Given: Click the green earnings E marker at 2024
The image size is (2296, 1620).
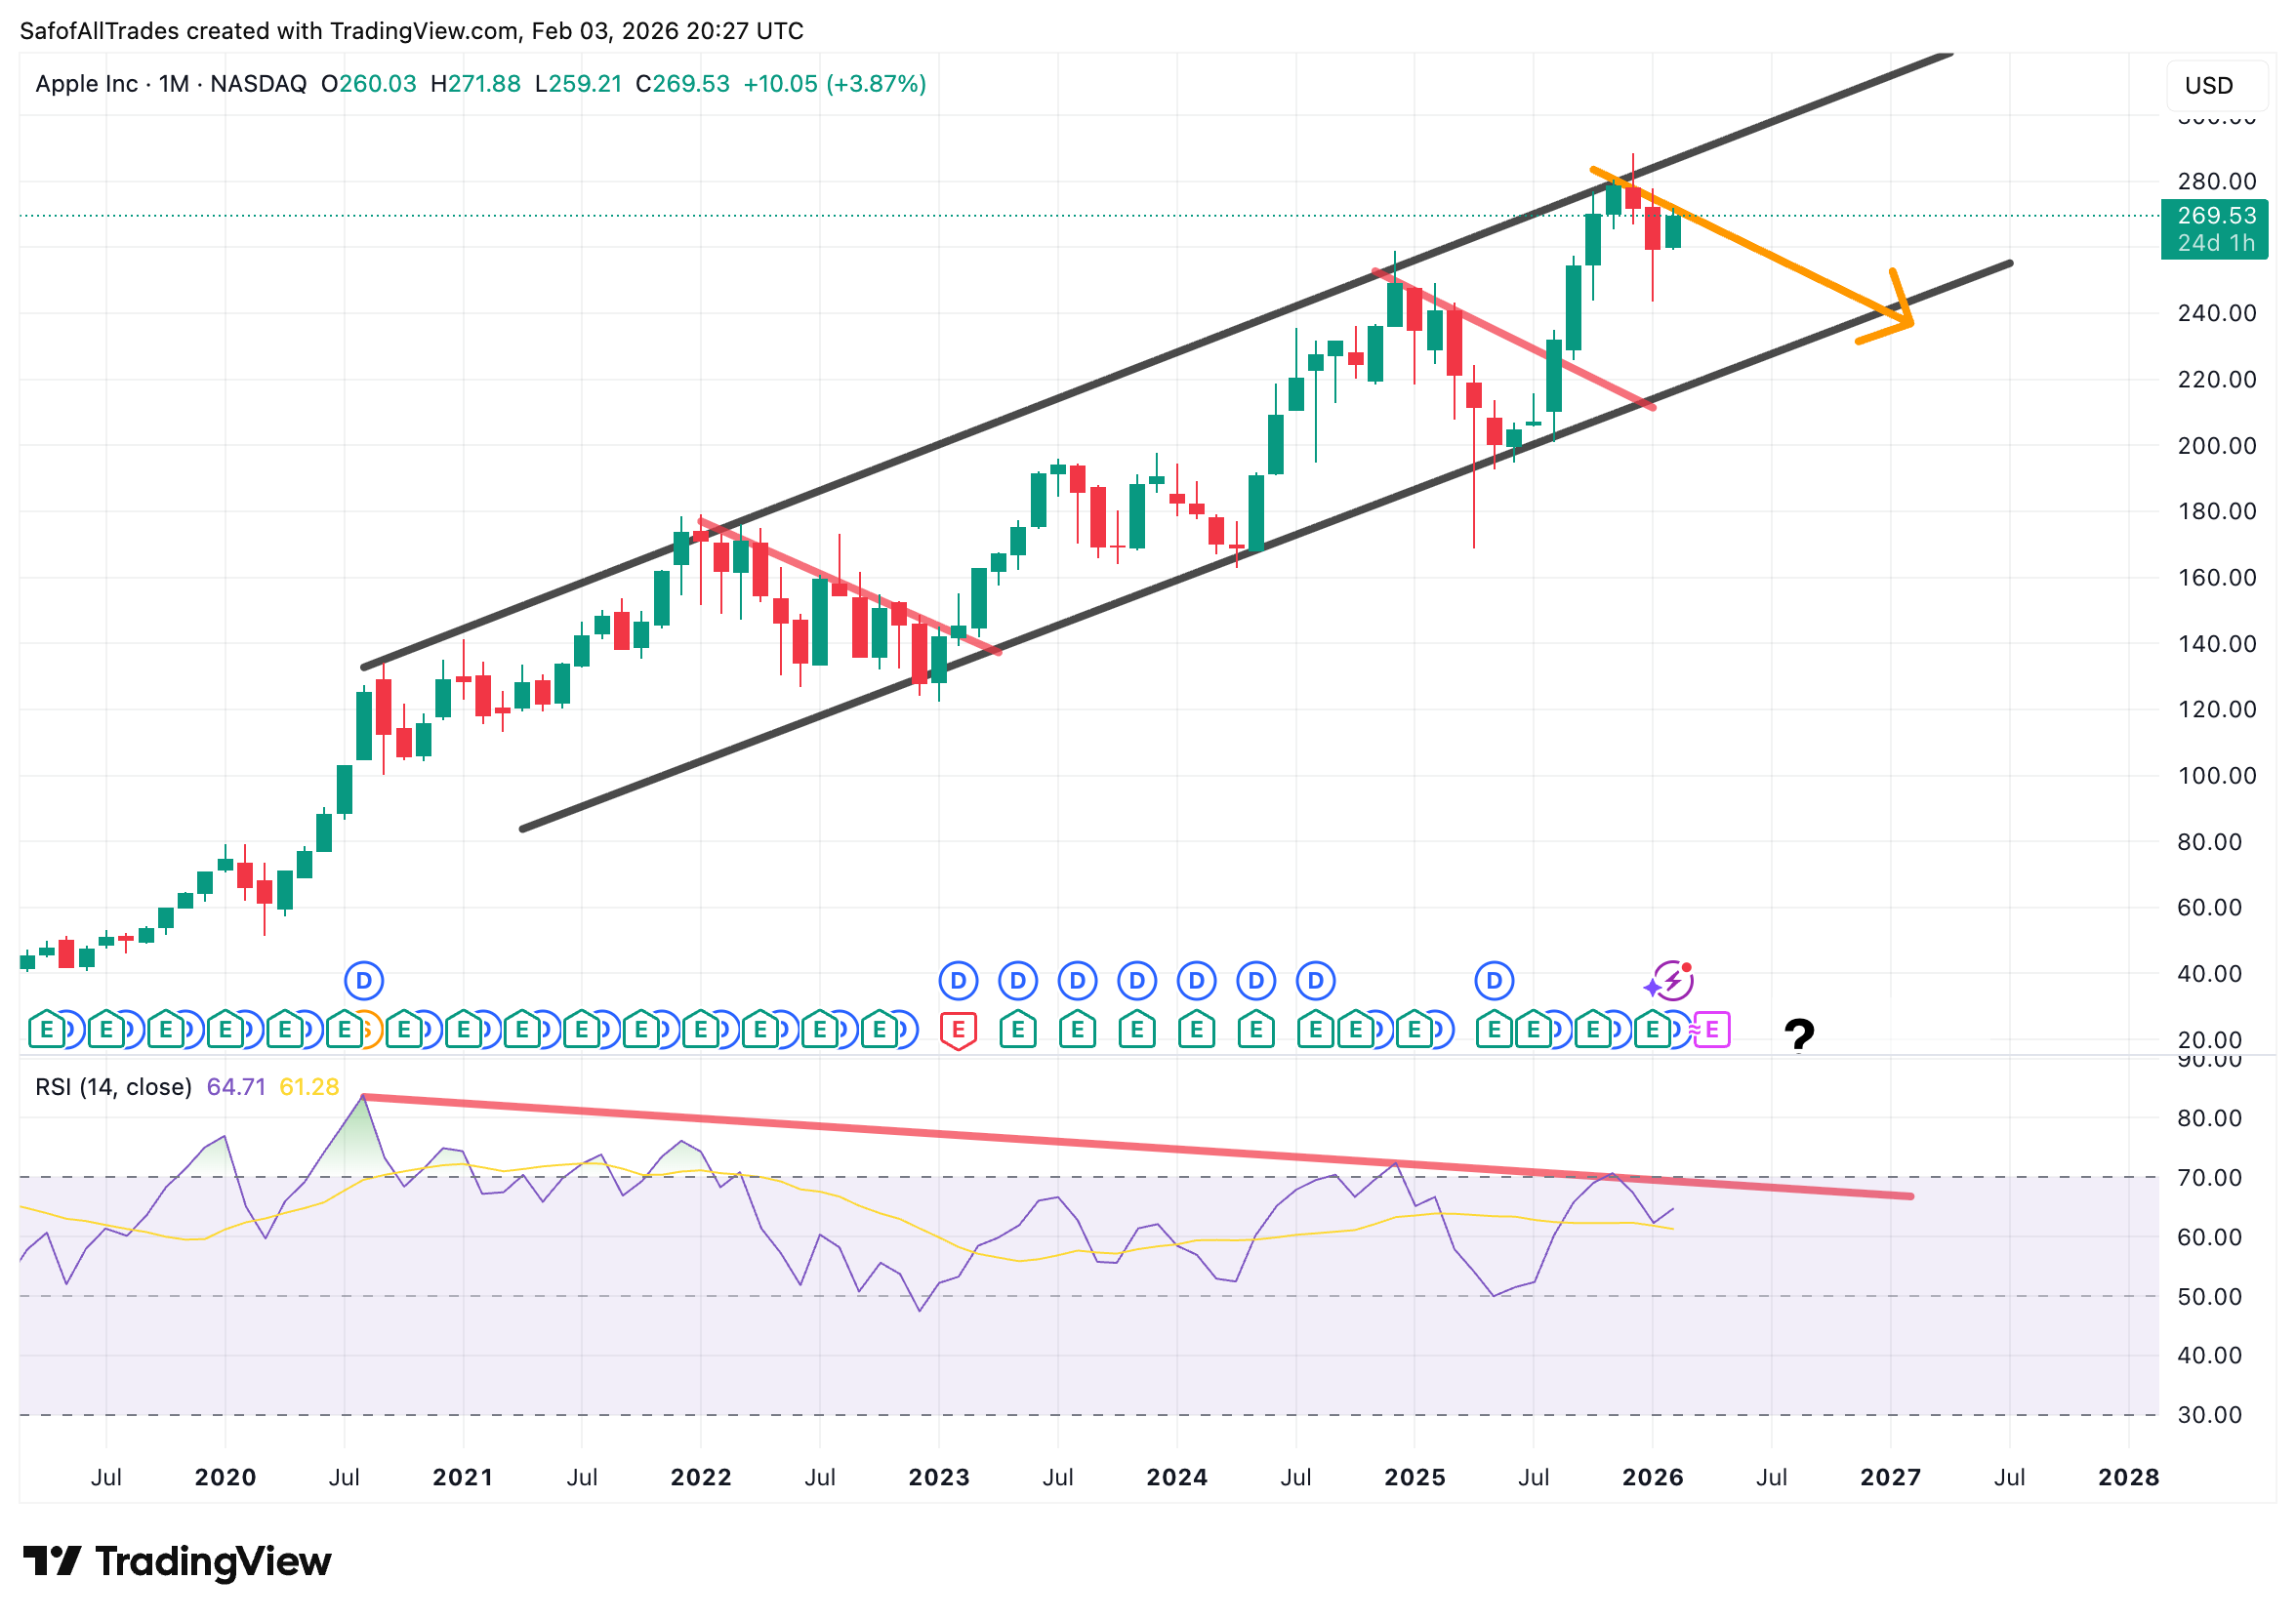Looking at the screenshot, I should pos(1196,1029).
